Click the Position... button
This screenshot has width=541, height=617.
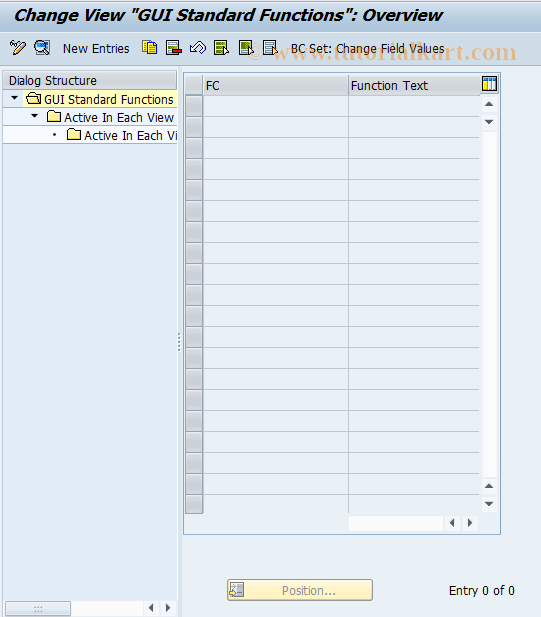pos(300,590)
